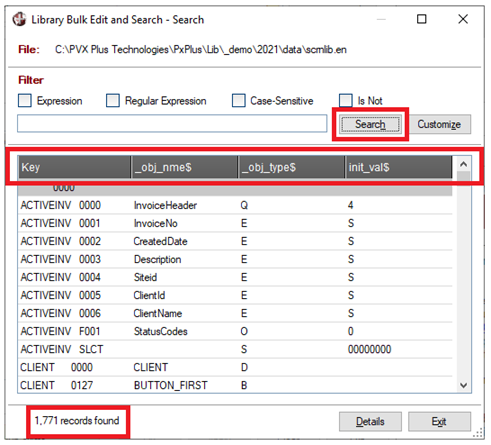
Task: Click the application icon in title bar
Action: coord(19,19)
